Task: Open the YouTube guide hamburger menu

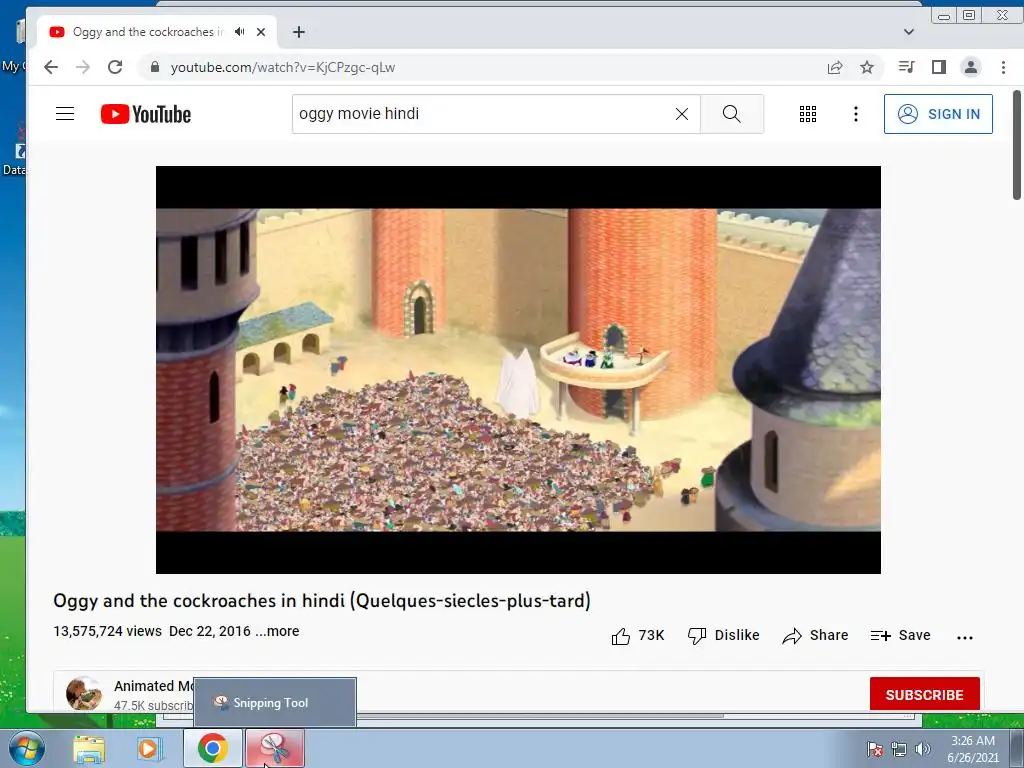Action: pos(65,114)
